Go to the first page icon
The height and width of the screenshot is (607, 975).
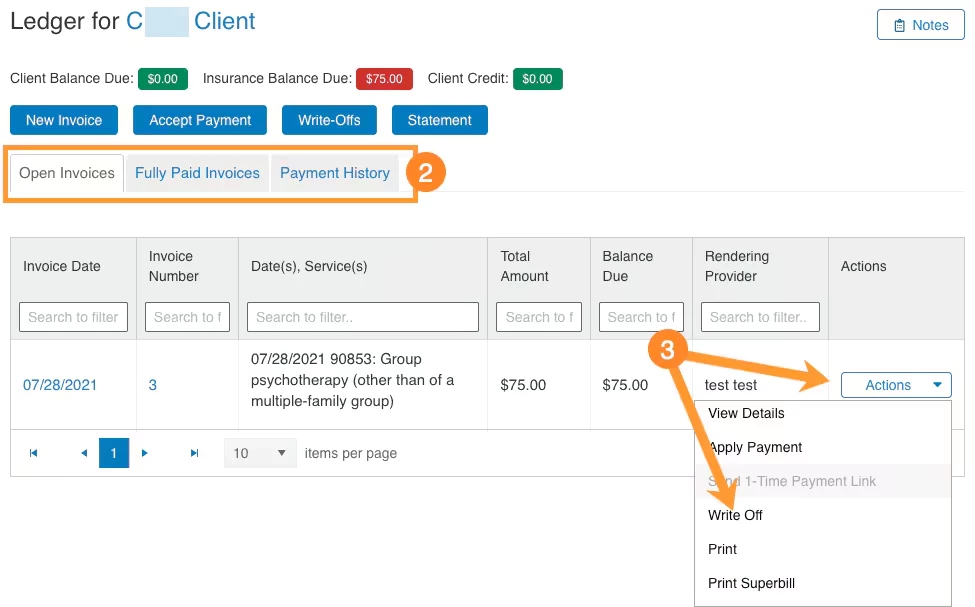[x=34, y=453]
